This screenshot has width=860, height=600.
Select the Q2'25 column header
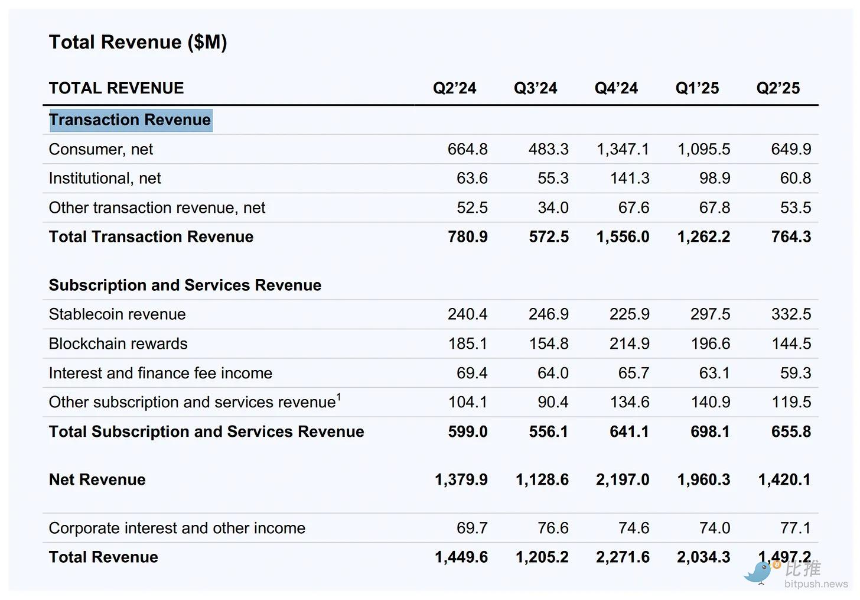click(x=778, y=88)
